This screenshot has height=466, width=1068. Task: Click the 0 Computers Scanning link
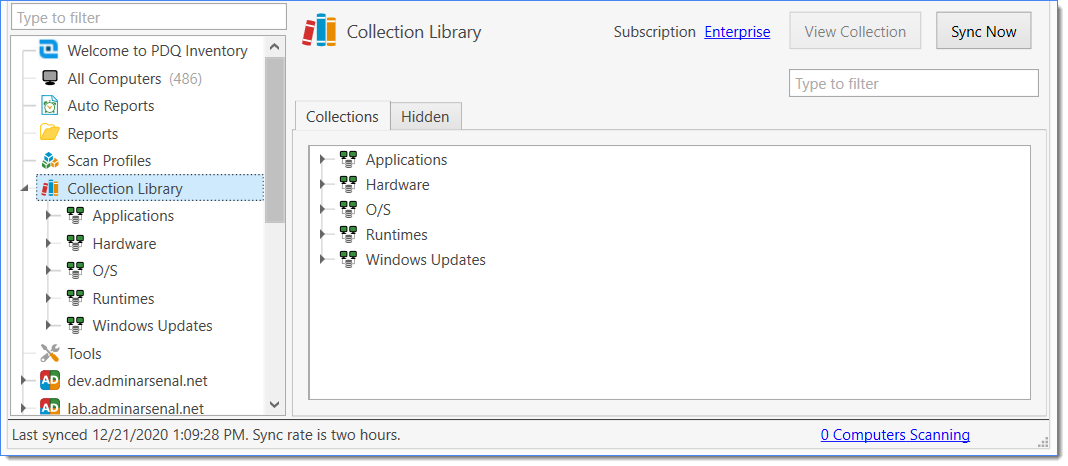pyautogui.click(x=894, y=435)
